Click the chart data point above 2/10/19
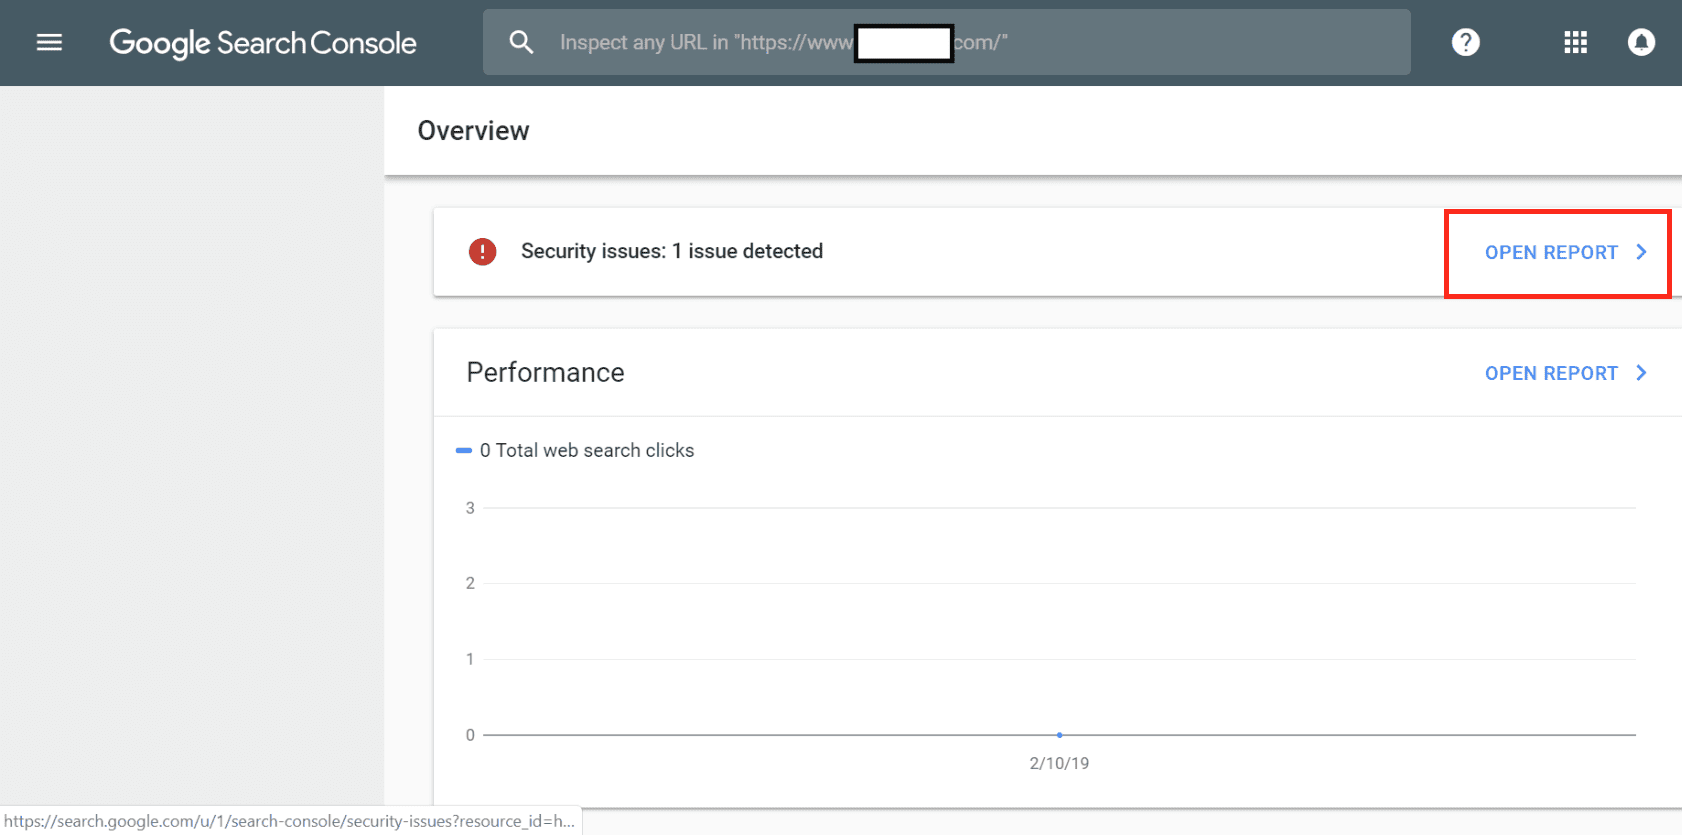 (x=1059, y=735)
